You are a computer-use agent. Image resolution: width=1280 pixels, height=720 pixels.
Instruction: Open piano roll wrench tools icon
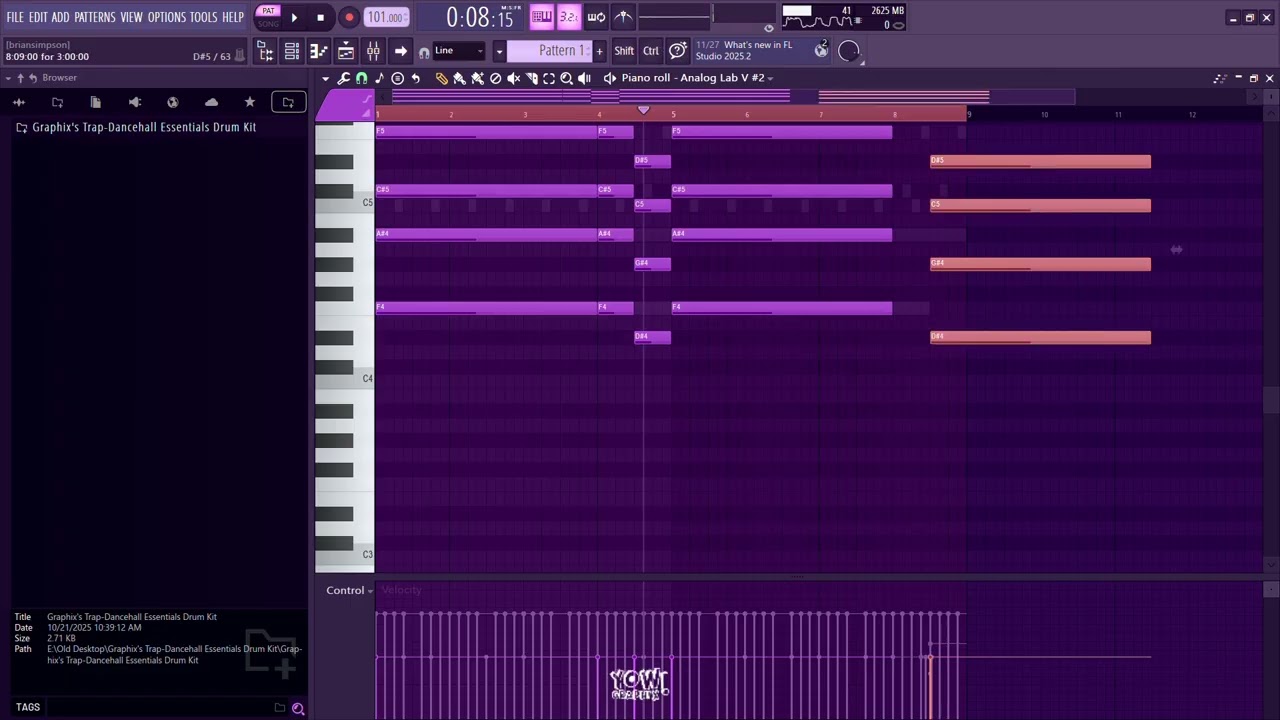tap(343, 78)
